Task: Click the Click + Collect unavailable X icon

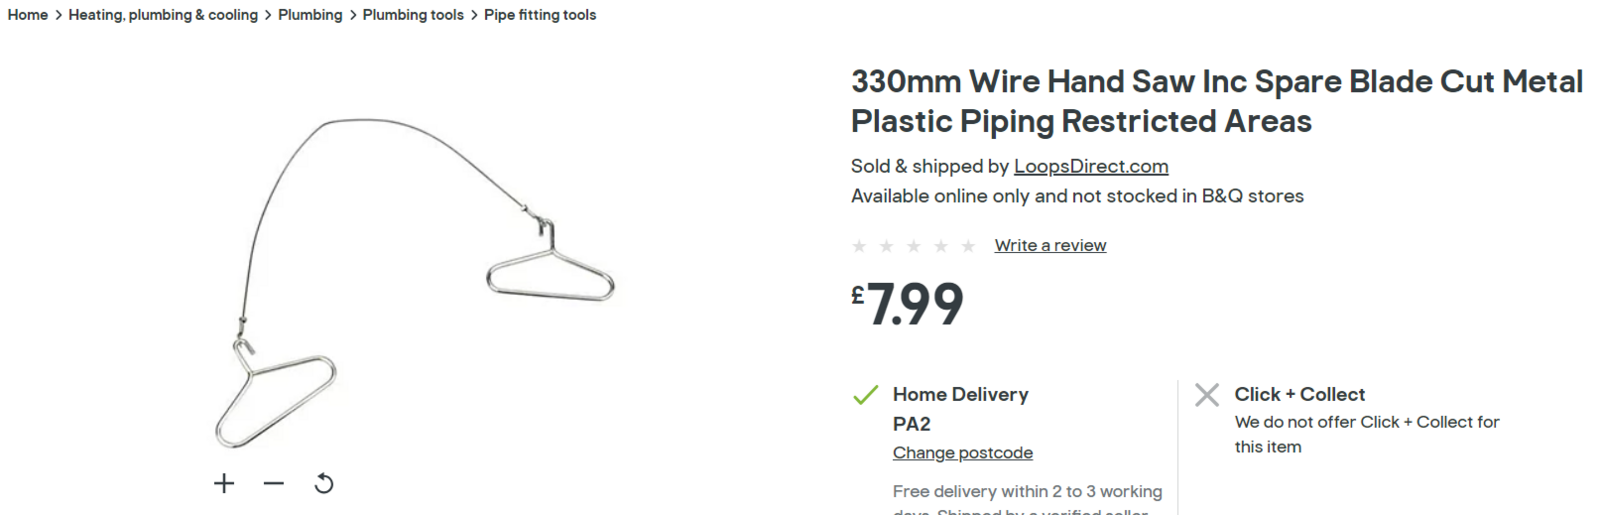Action: click(1207, 395)
